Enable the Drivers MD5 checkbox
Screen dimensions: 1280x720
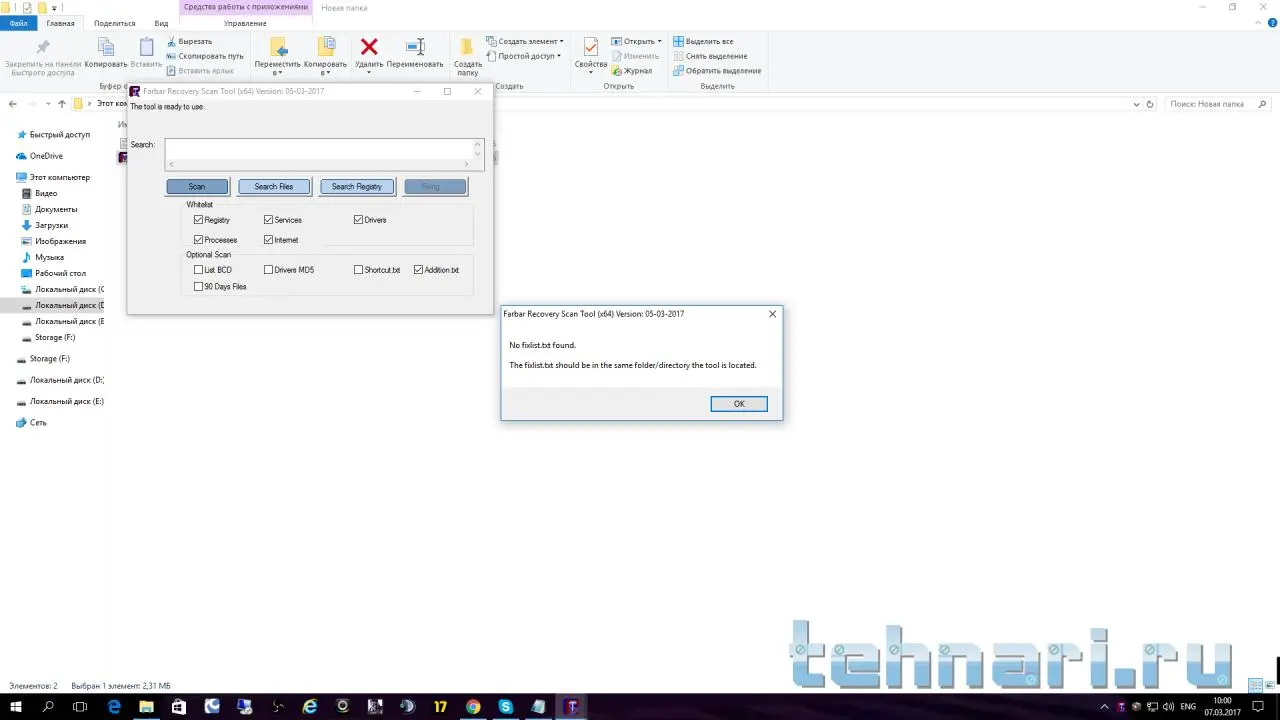click(268, 270)
